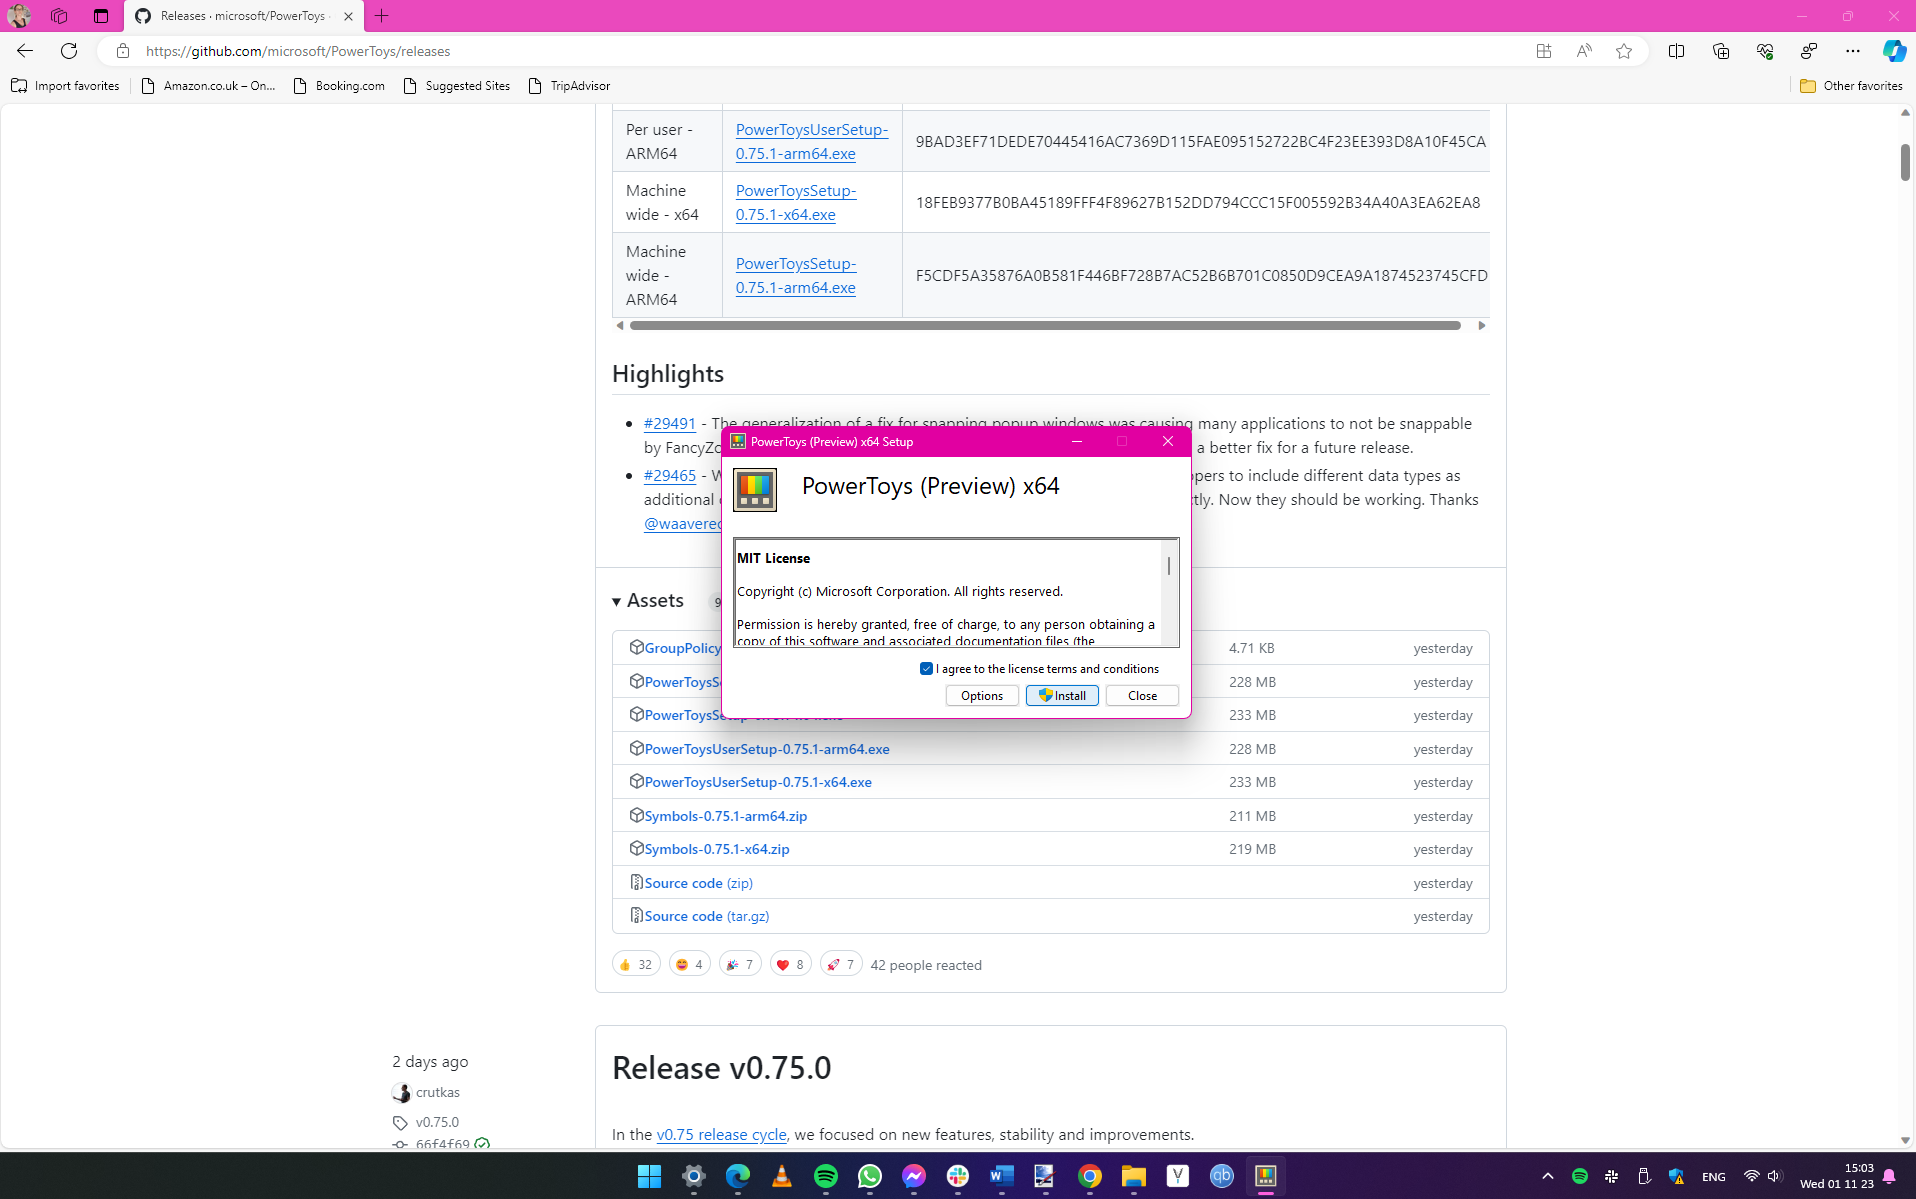This screenshot has width=1916, height=1199.
Task: Open a new browser tab
Action: (x=382, y=16)
